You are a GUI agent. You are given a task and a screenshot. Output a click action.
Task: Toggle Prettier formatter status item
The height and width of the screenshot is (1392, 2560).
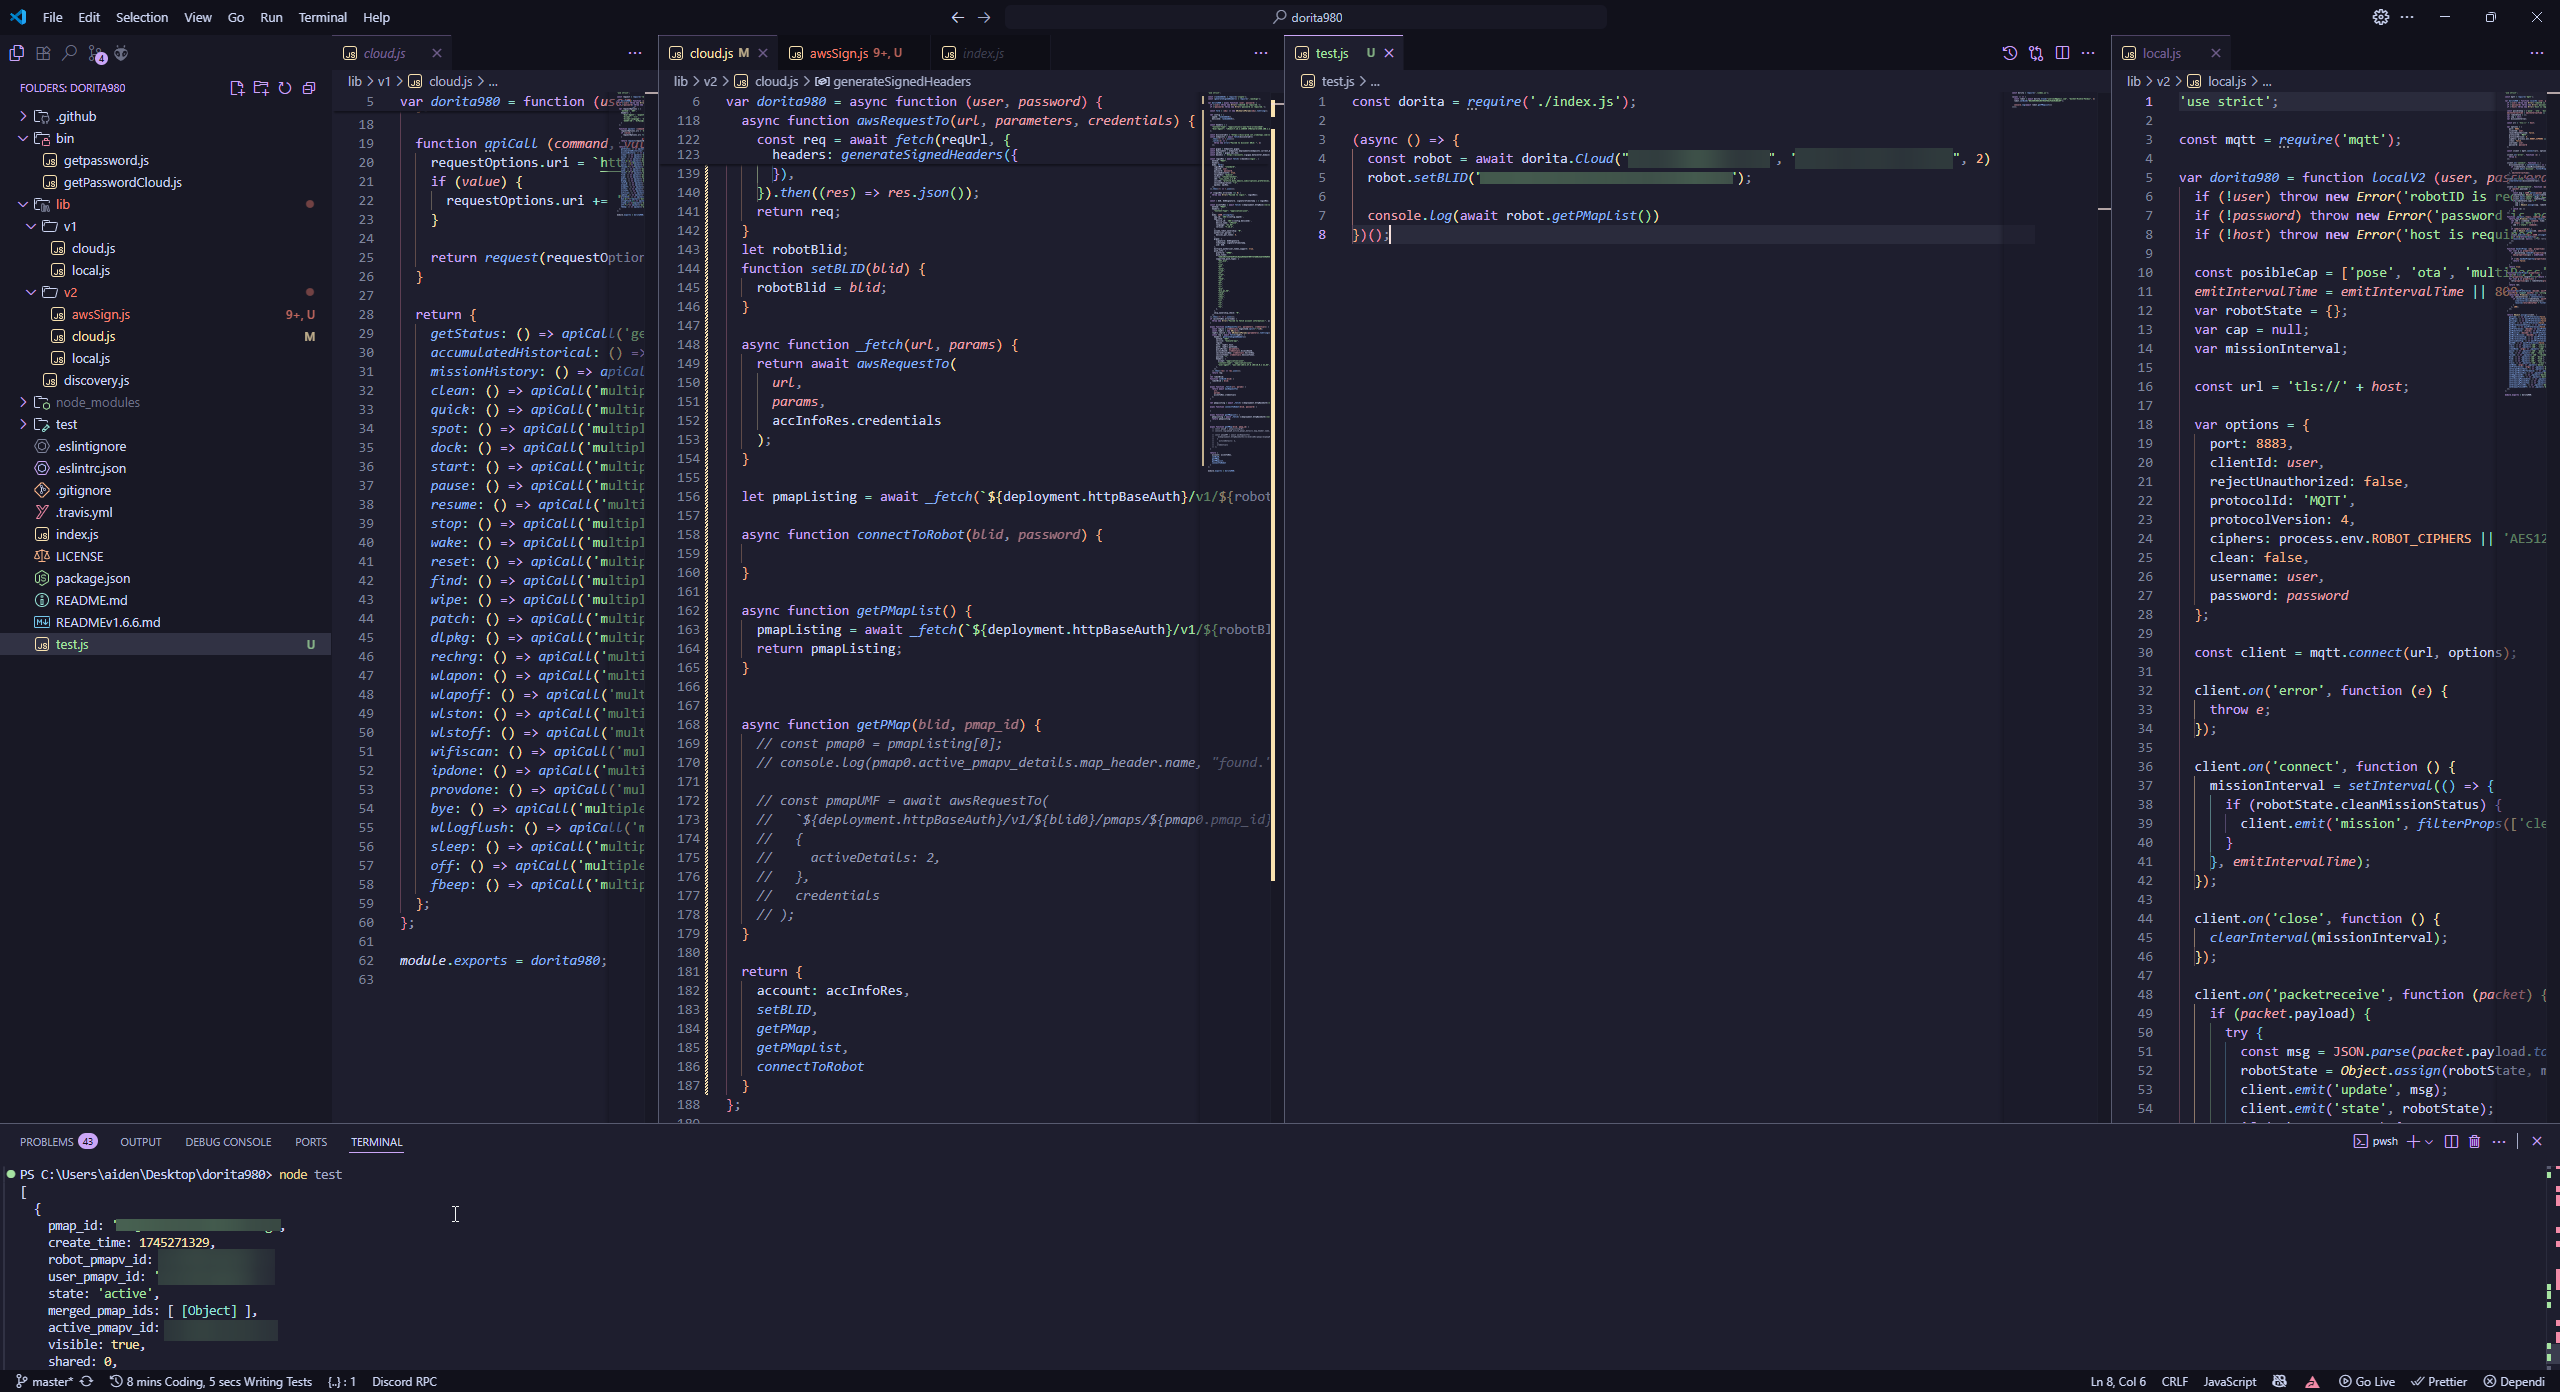click(2438, 1381)
